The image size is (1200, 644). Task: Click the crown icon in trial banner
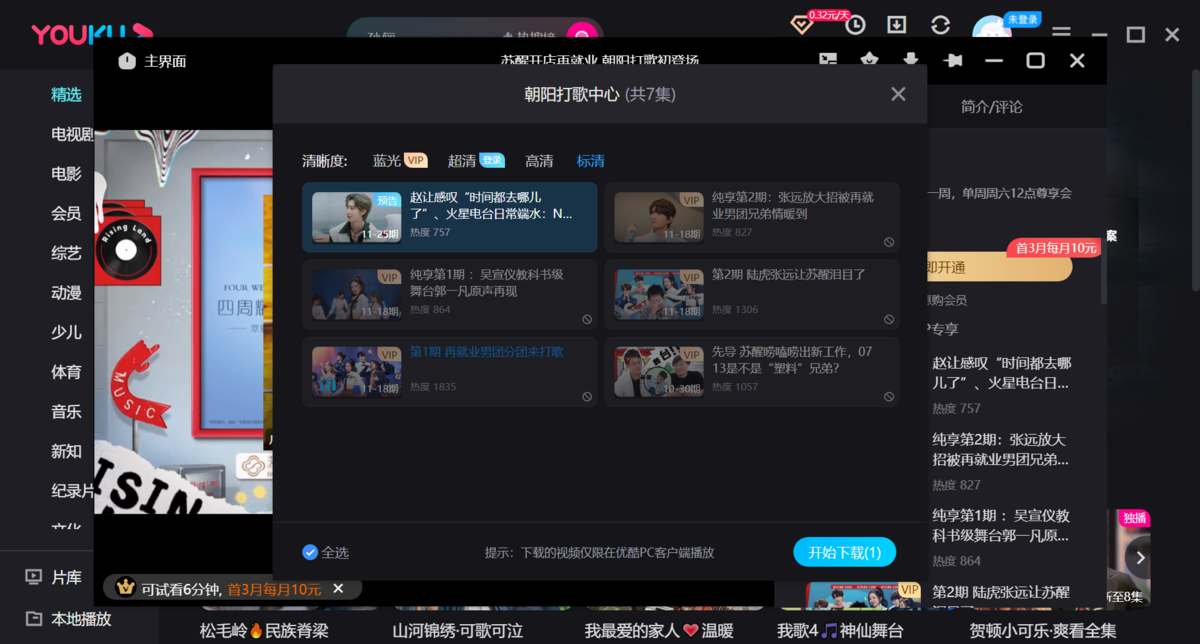tap(125, 588)
